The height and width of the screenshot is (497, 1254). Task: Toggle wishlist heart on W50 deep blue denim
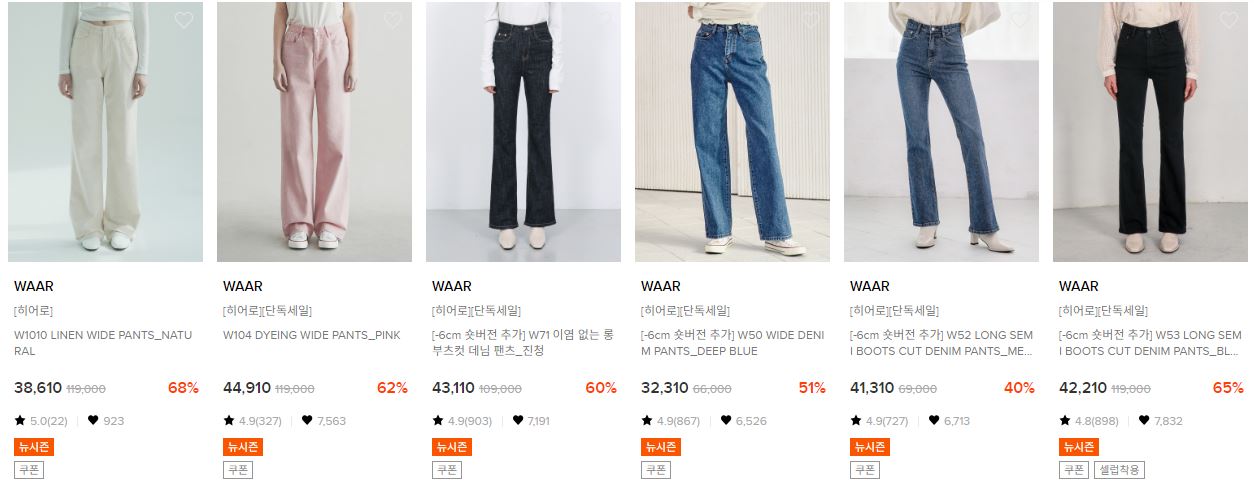pyautogui.click(x=811, y=20)
